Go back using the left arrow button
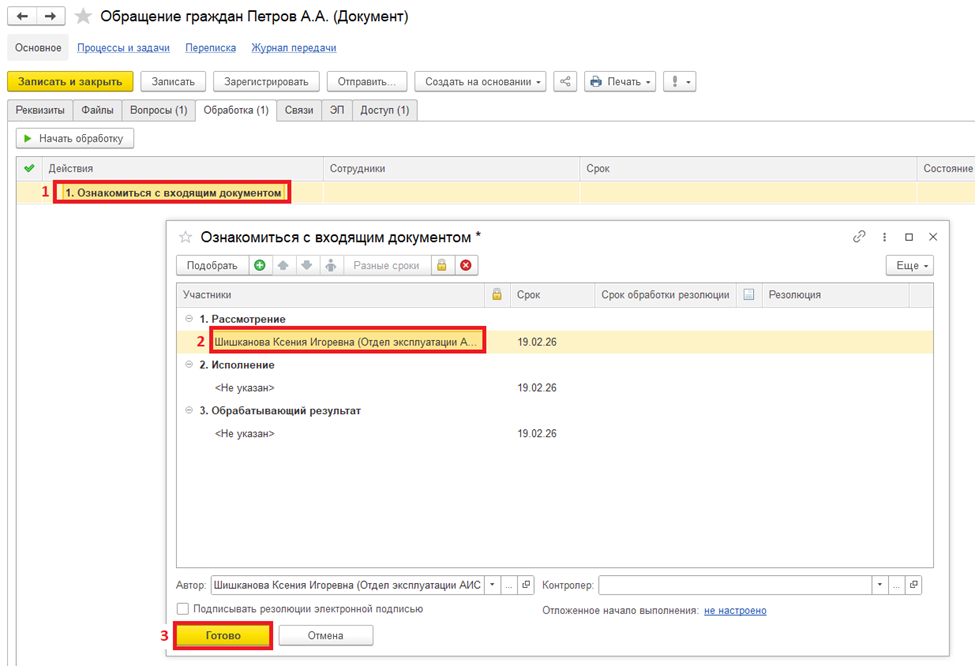Screen dimensions: 975x666 22,17
